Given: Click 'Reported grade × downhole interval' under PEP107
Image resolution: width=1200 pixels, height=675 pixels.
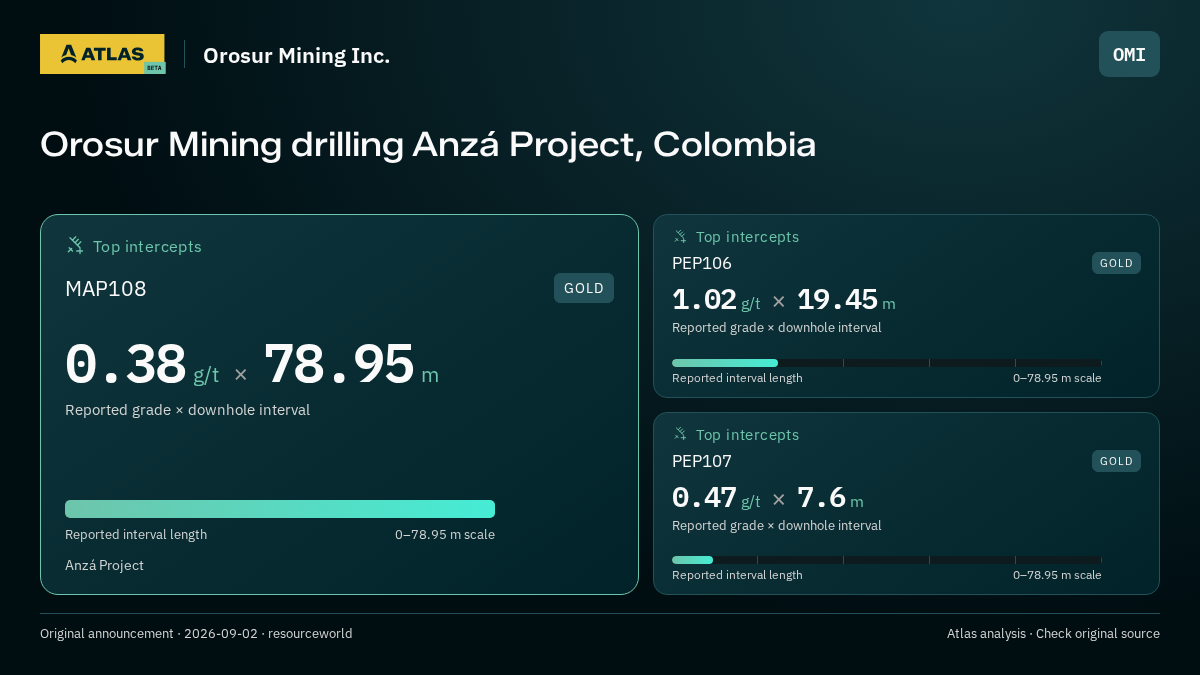Looking at the screenshot, I should click(777, 525).
